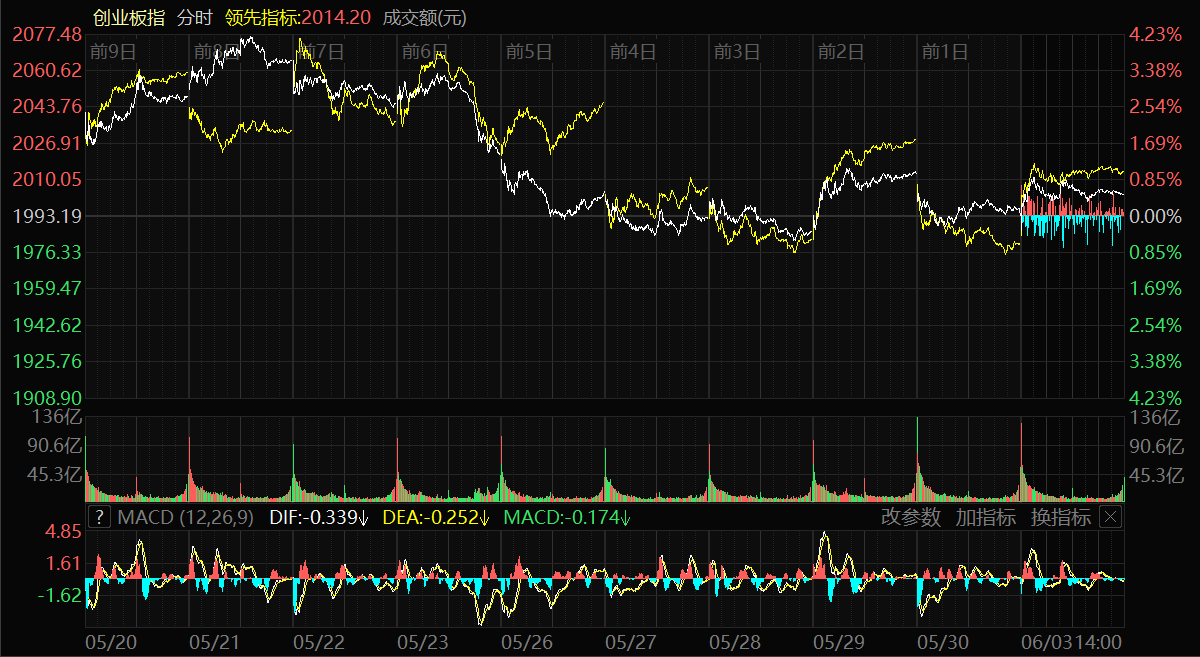
Task: Select the 前4日 day label
Action: [633, 51]
